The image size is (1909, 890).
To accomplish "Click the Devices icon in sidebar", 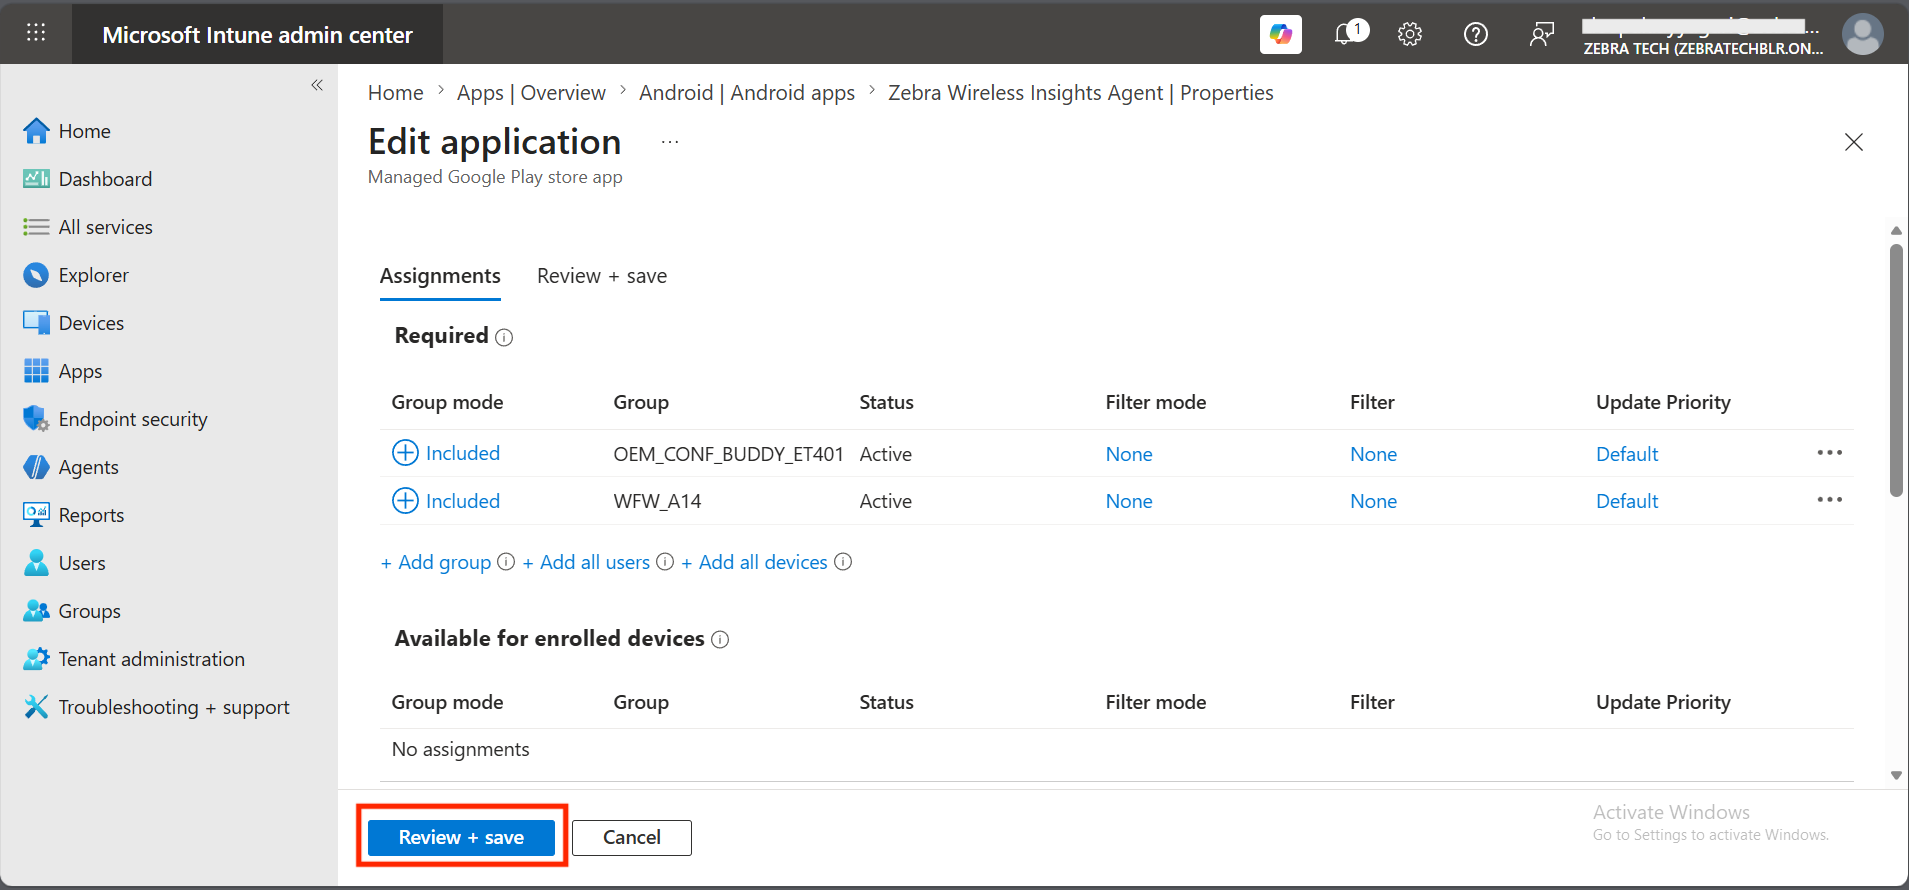I will (36, 323).
